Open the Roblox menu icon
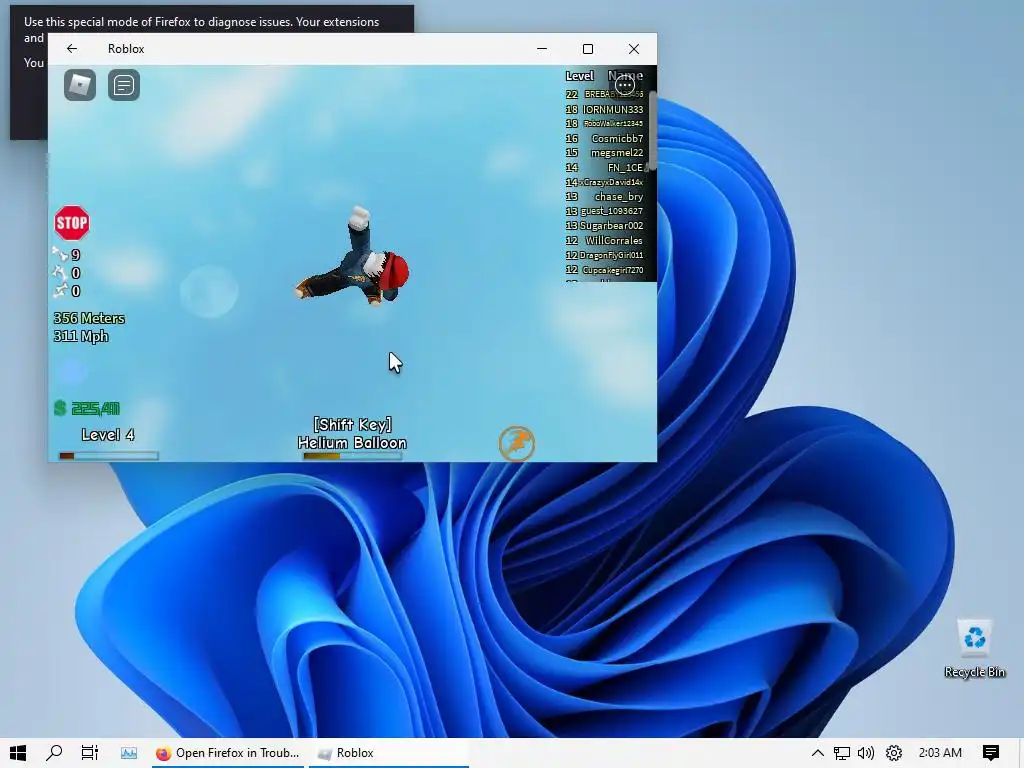This screenshot has width=1024, height=768. [x=80, y=85]
